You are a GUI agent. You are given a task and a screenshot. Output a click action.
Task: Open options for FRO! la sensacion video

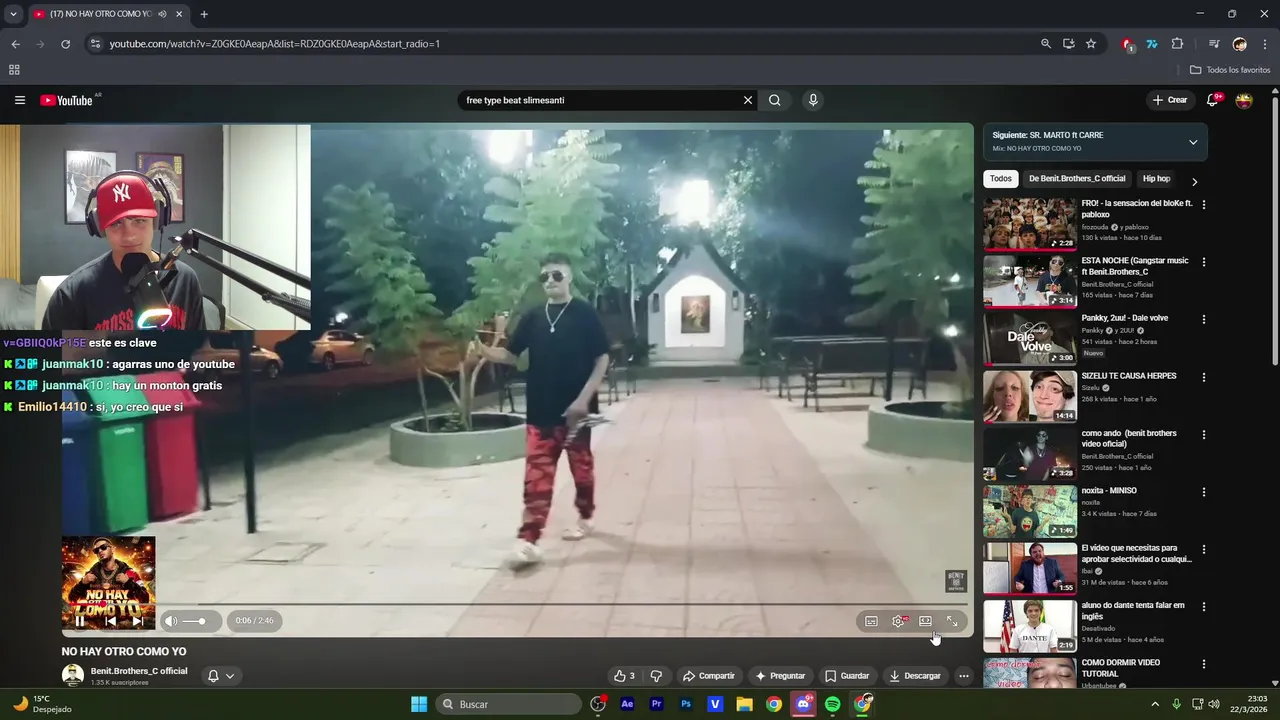[x=1203, y=205]
